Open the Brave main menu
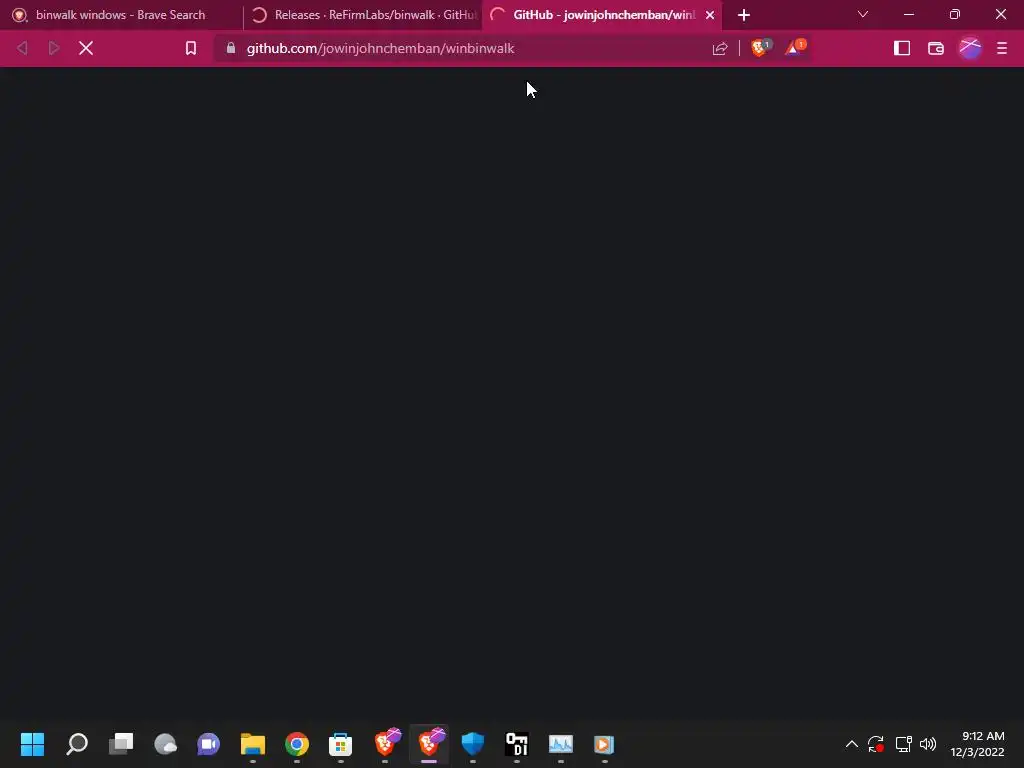 tap(1002, 48)
